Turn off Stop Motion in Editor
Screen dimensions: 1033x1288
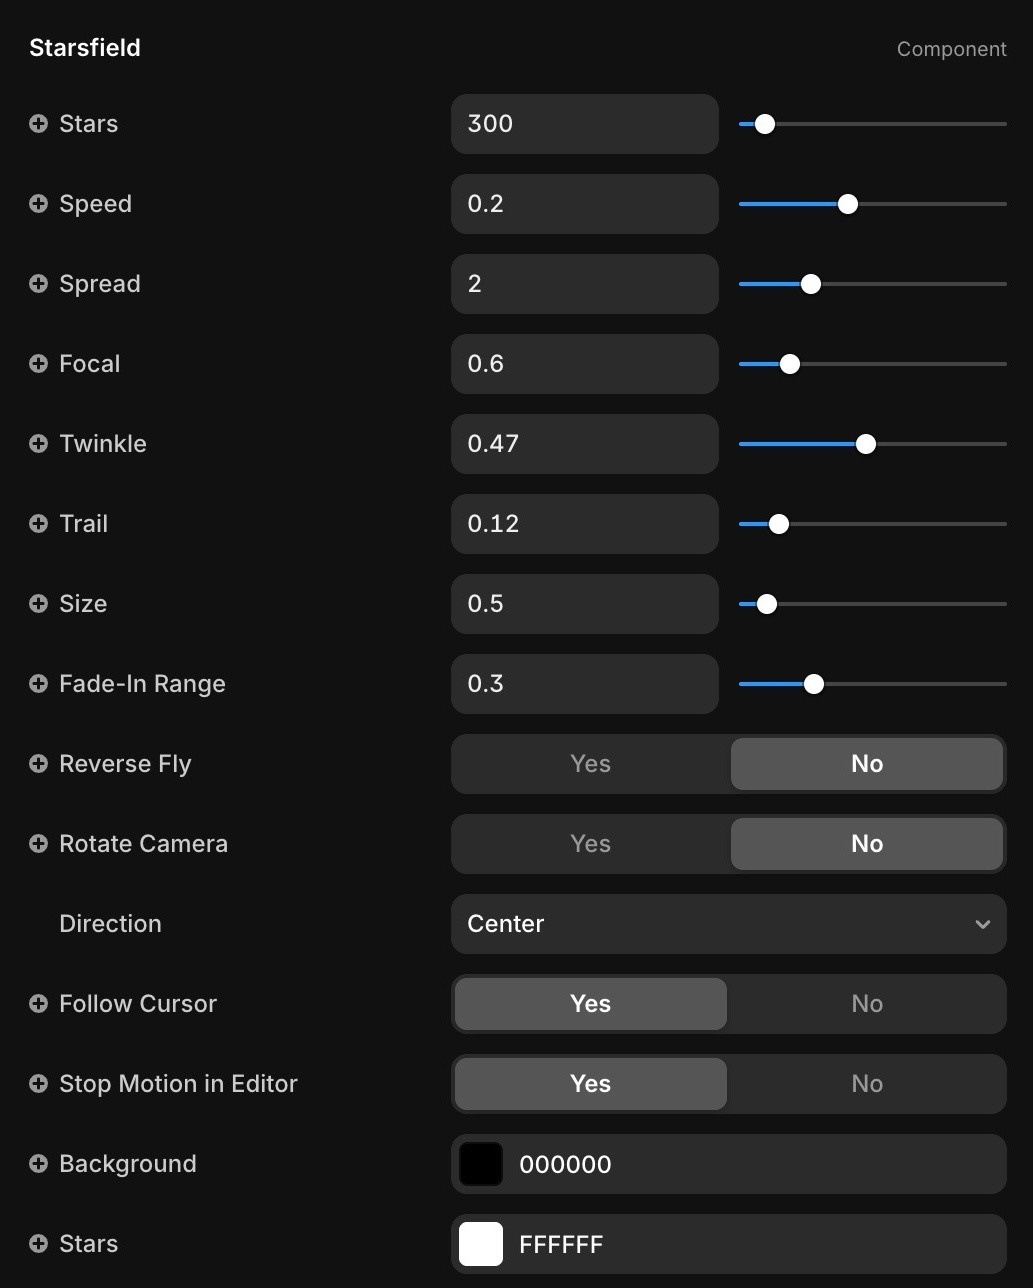866,1084
